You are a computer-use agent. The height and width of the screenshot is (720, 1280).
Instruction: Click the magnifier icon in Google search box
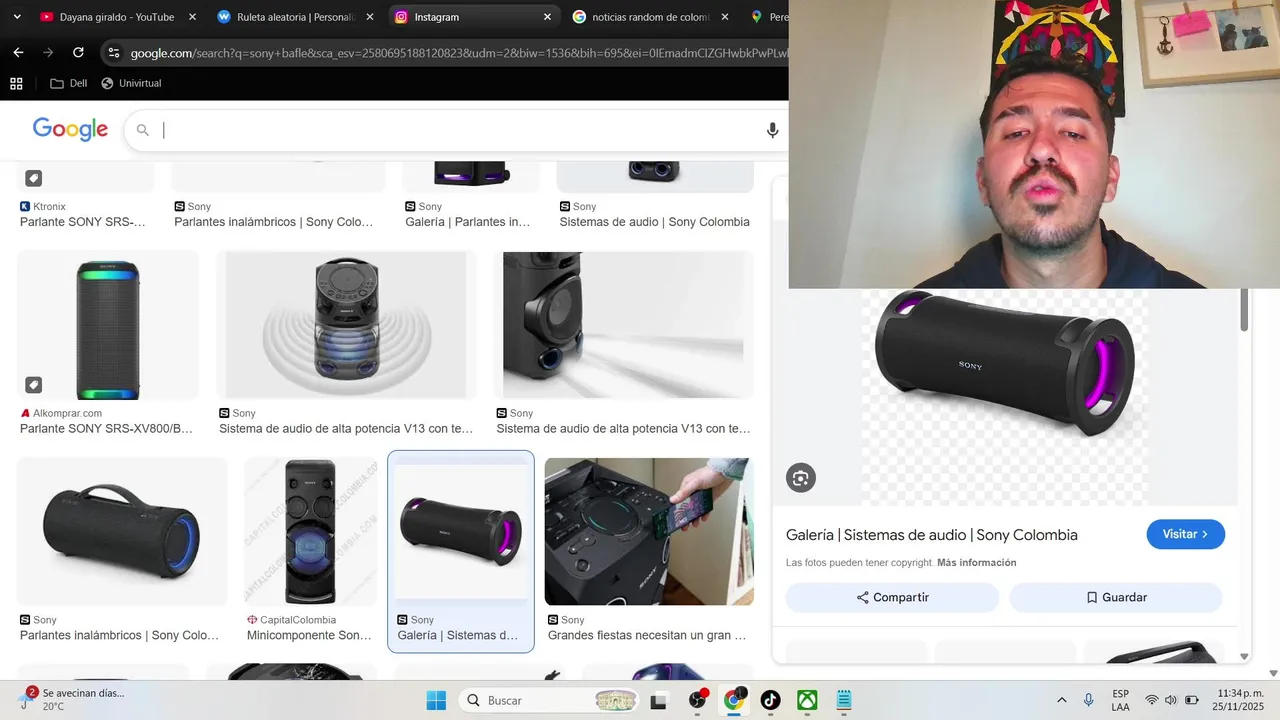tap(143, 130)
